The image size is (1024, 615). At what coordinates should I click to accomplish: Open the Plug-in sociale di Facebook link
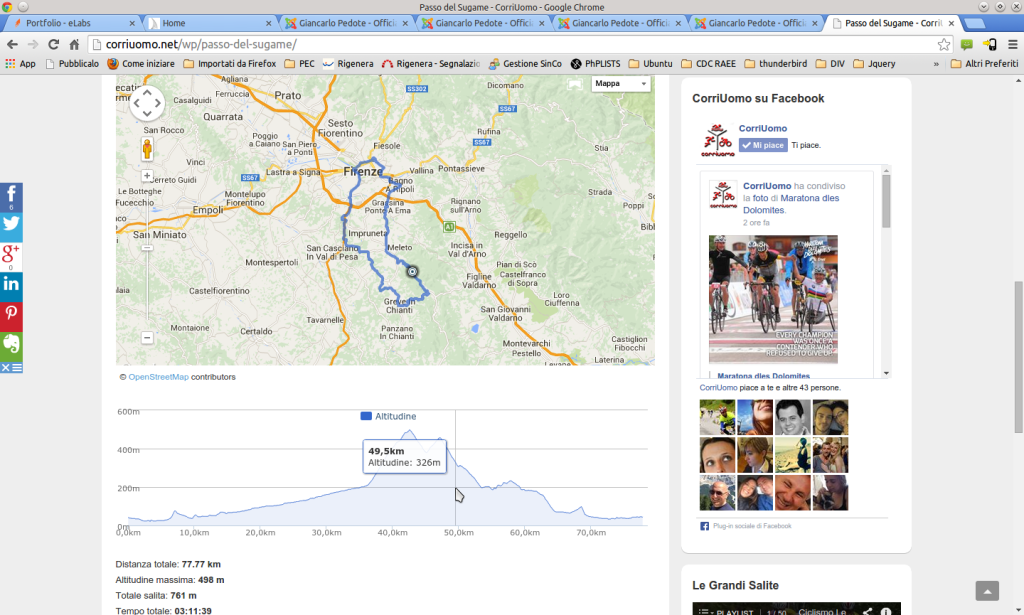(x=752, y=526)
